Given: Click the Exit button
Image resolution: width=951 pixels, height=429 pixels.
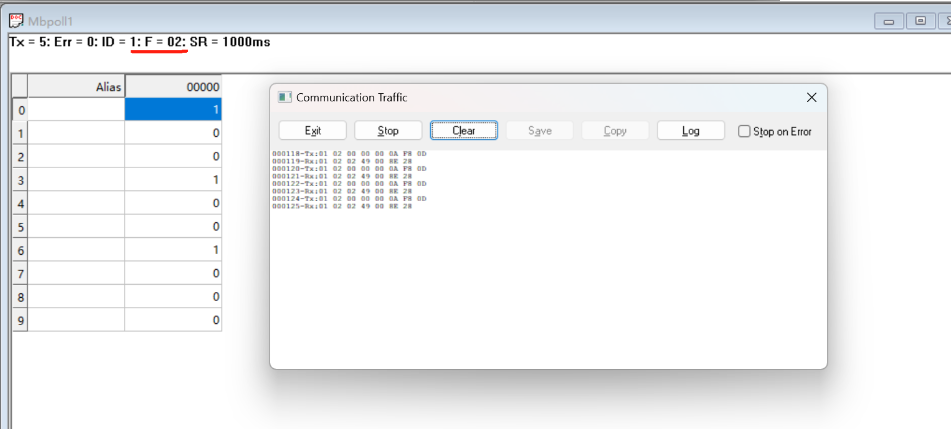Looking at the screenshot, I should (312, 130).
